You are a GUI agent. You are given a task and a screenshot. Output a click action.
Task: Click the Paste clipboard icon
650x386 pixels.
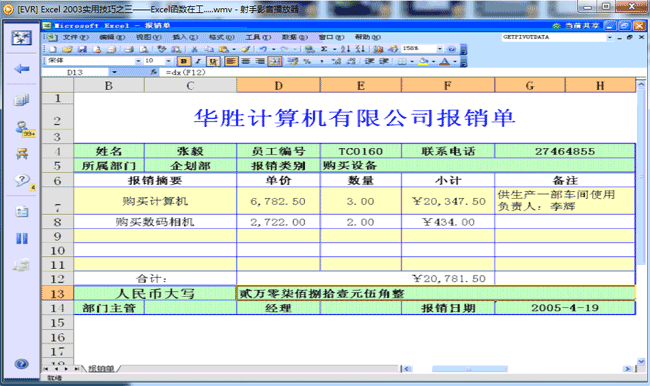(223, 49)
